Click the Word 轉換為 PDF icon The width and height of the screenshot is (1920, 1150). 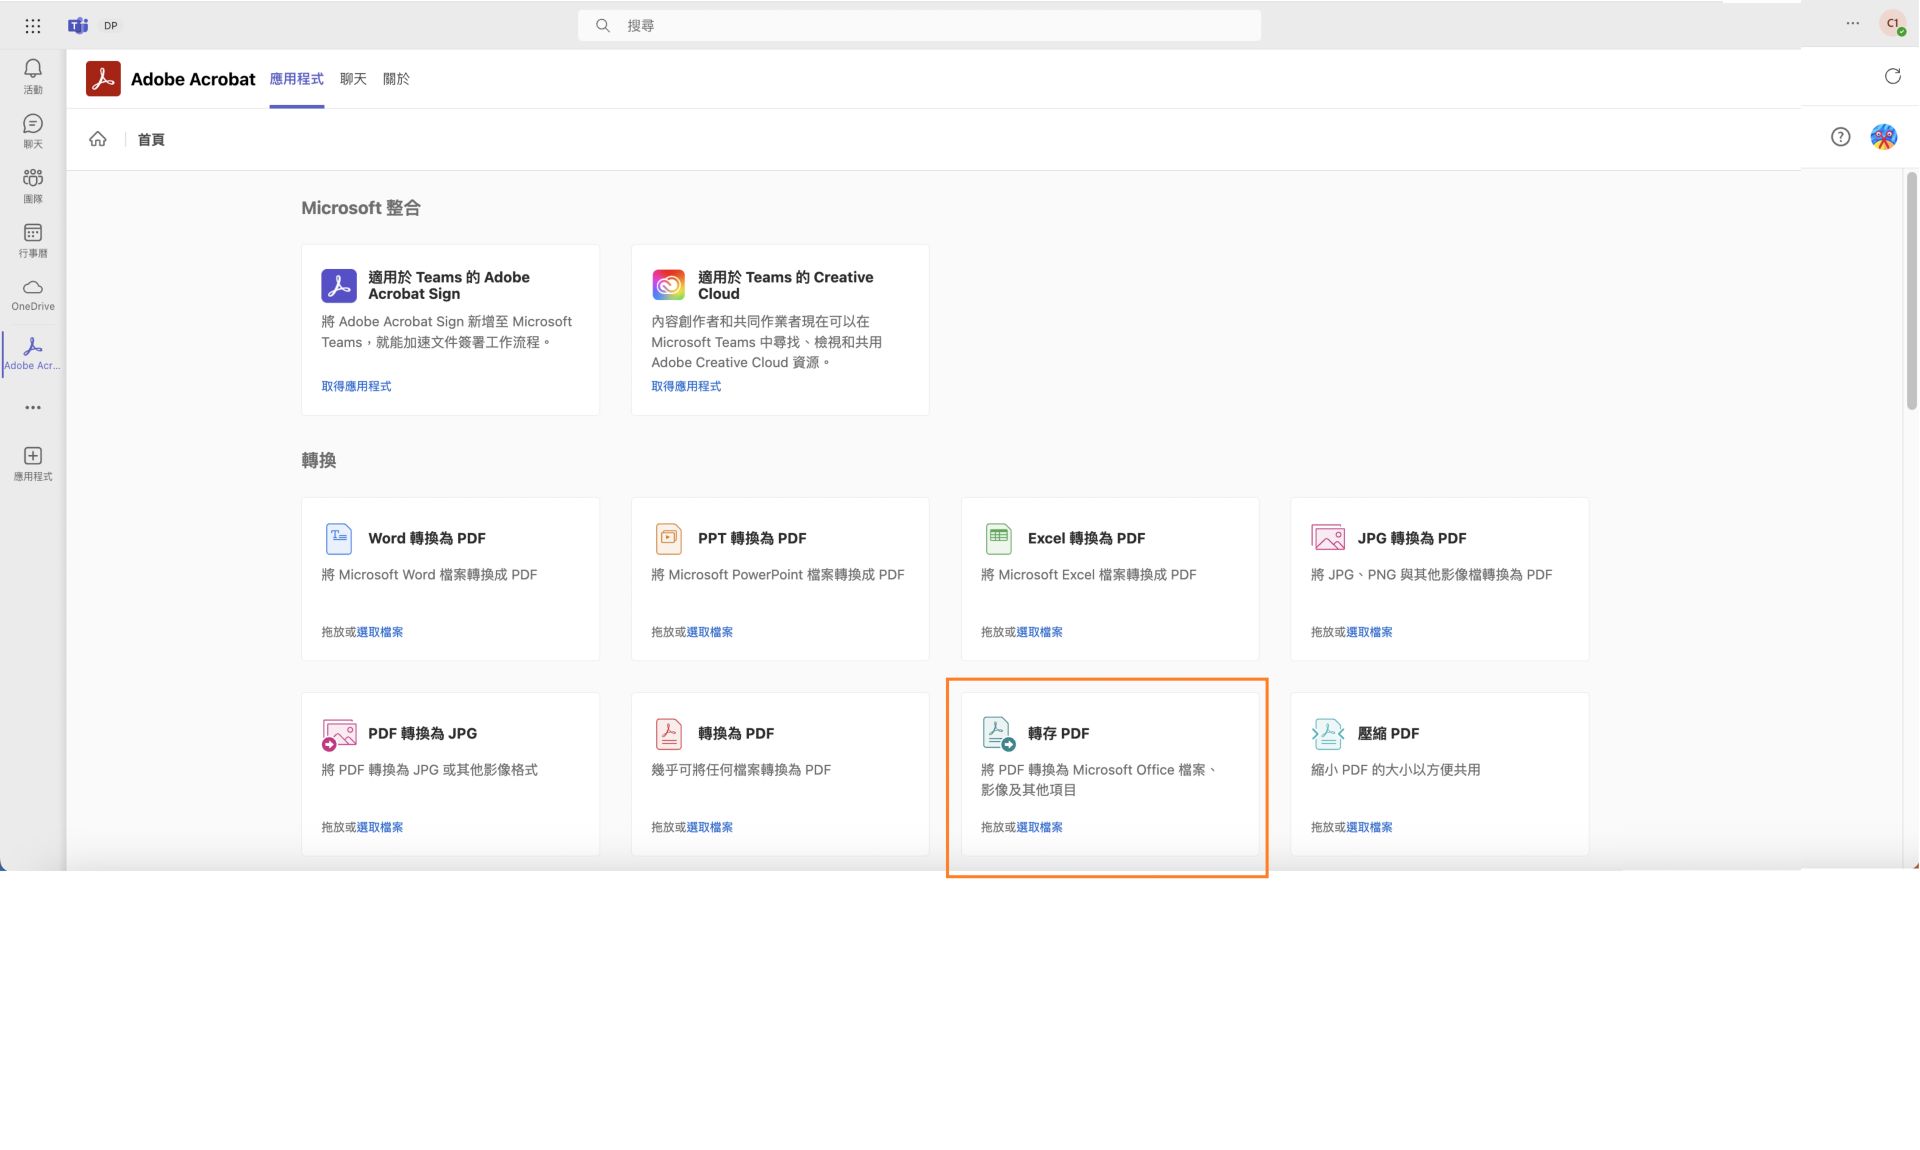[339, 538]
